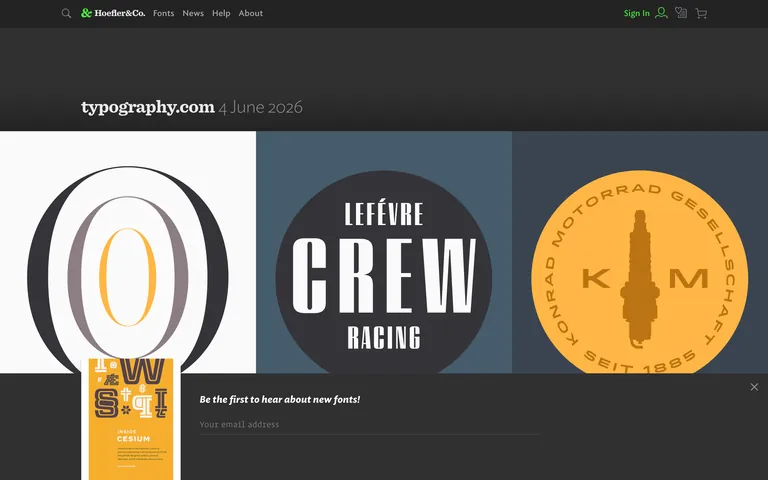Click the Sign In link

pos(637,13)
